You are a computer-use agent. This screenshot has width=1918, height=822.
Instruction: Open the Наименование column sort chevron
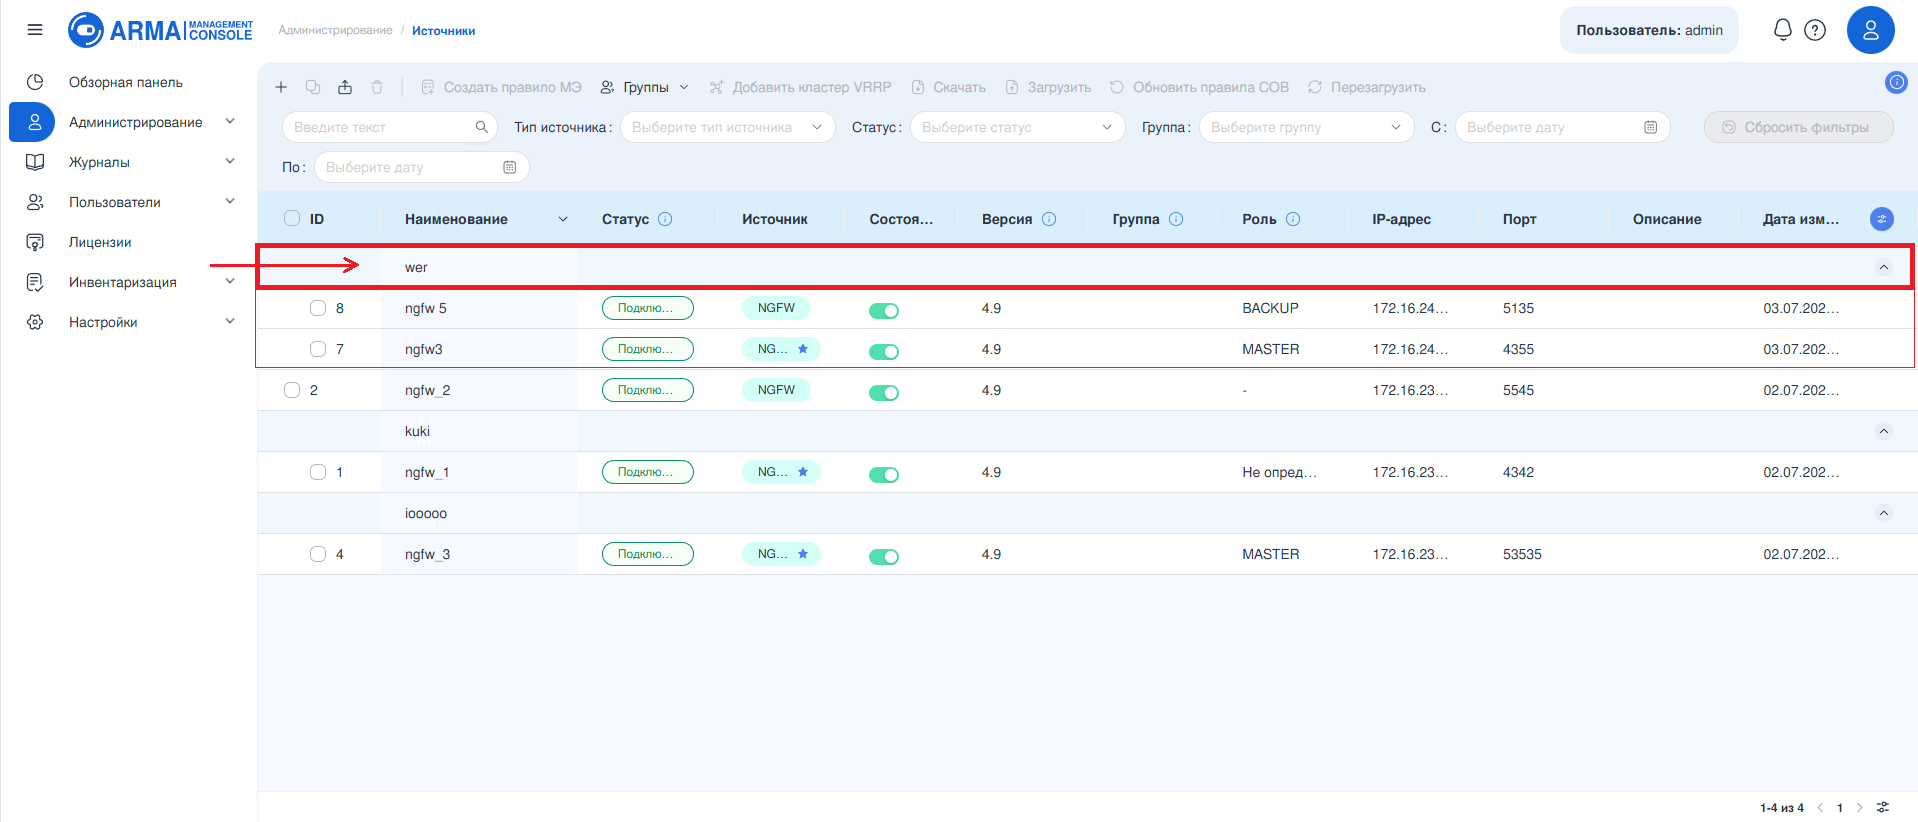(x=563, y=219)
